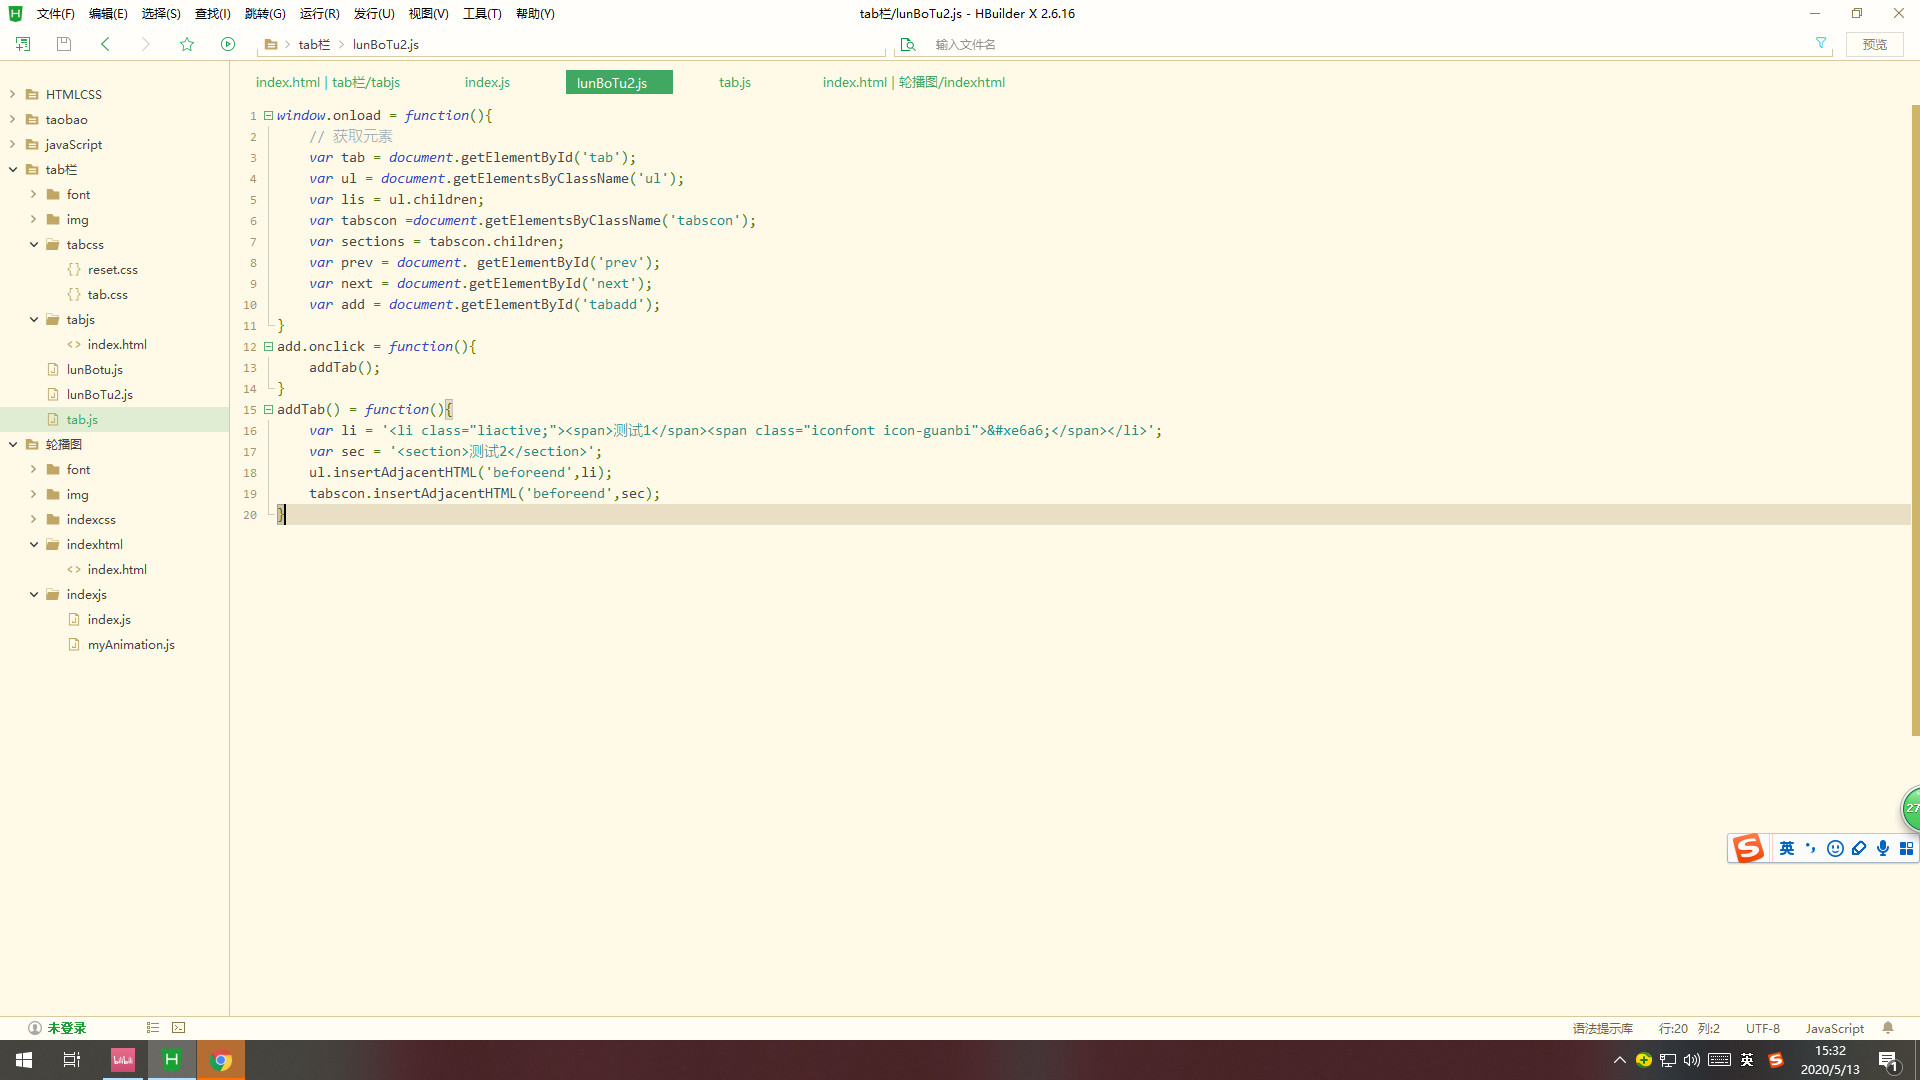Image resolution: width=1920 pixels, height=1080 pixels.
Task: Collapse the tabcss folder
Action: (x=34, y=244)
